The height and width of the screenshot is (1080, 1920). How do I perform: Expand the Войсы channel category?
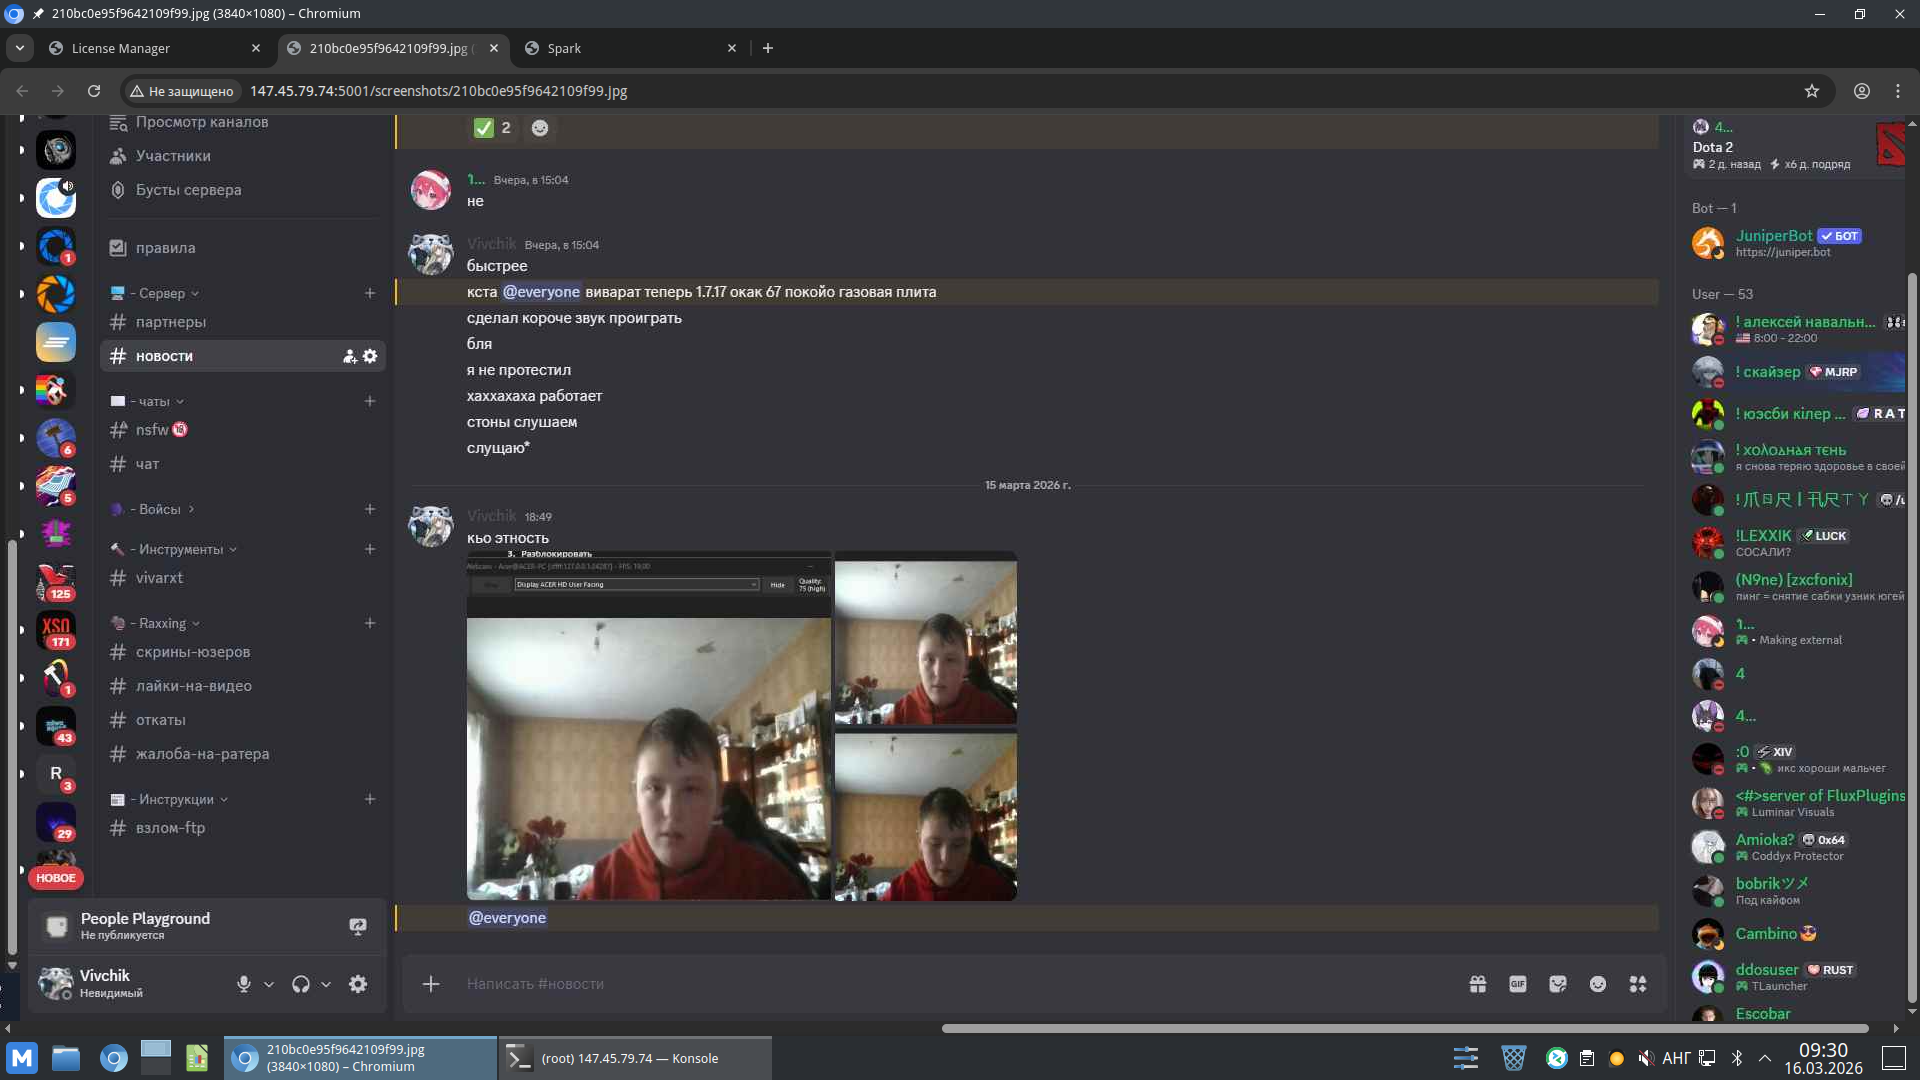point(160,509)
